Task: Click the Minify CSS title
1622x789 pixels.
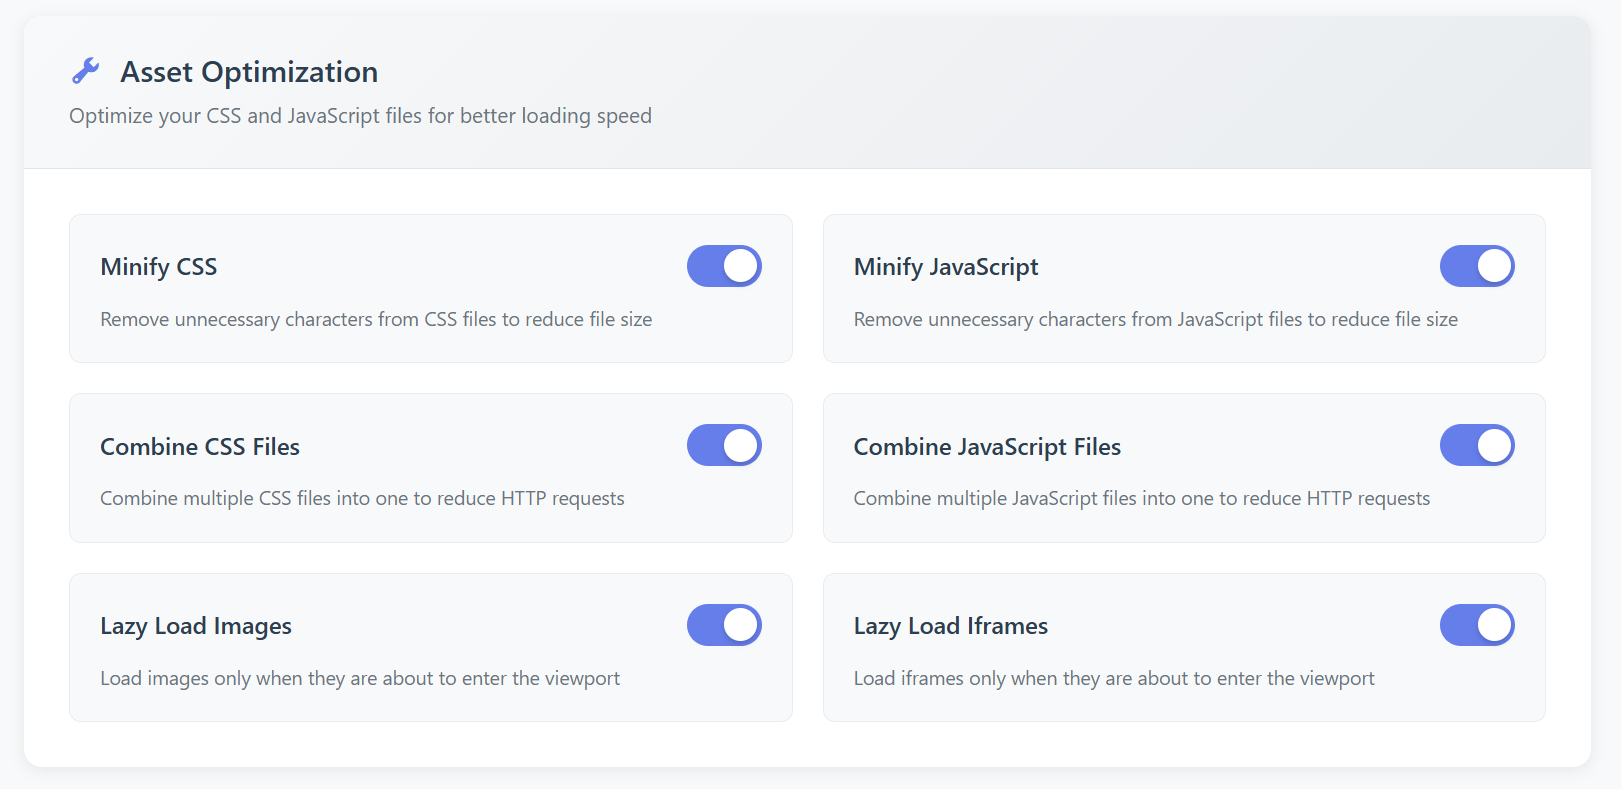Action: pyautogui.click(x=159, y=267)
